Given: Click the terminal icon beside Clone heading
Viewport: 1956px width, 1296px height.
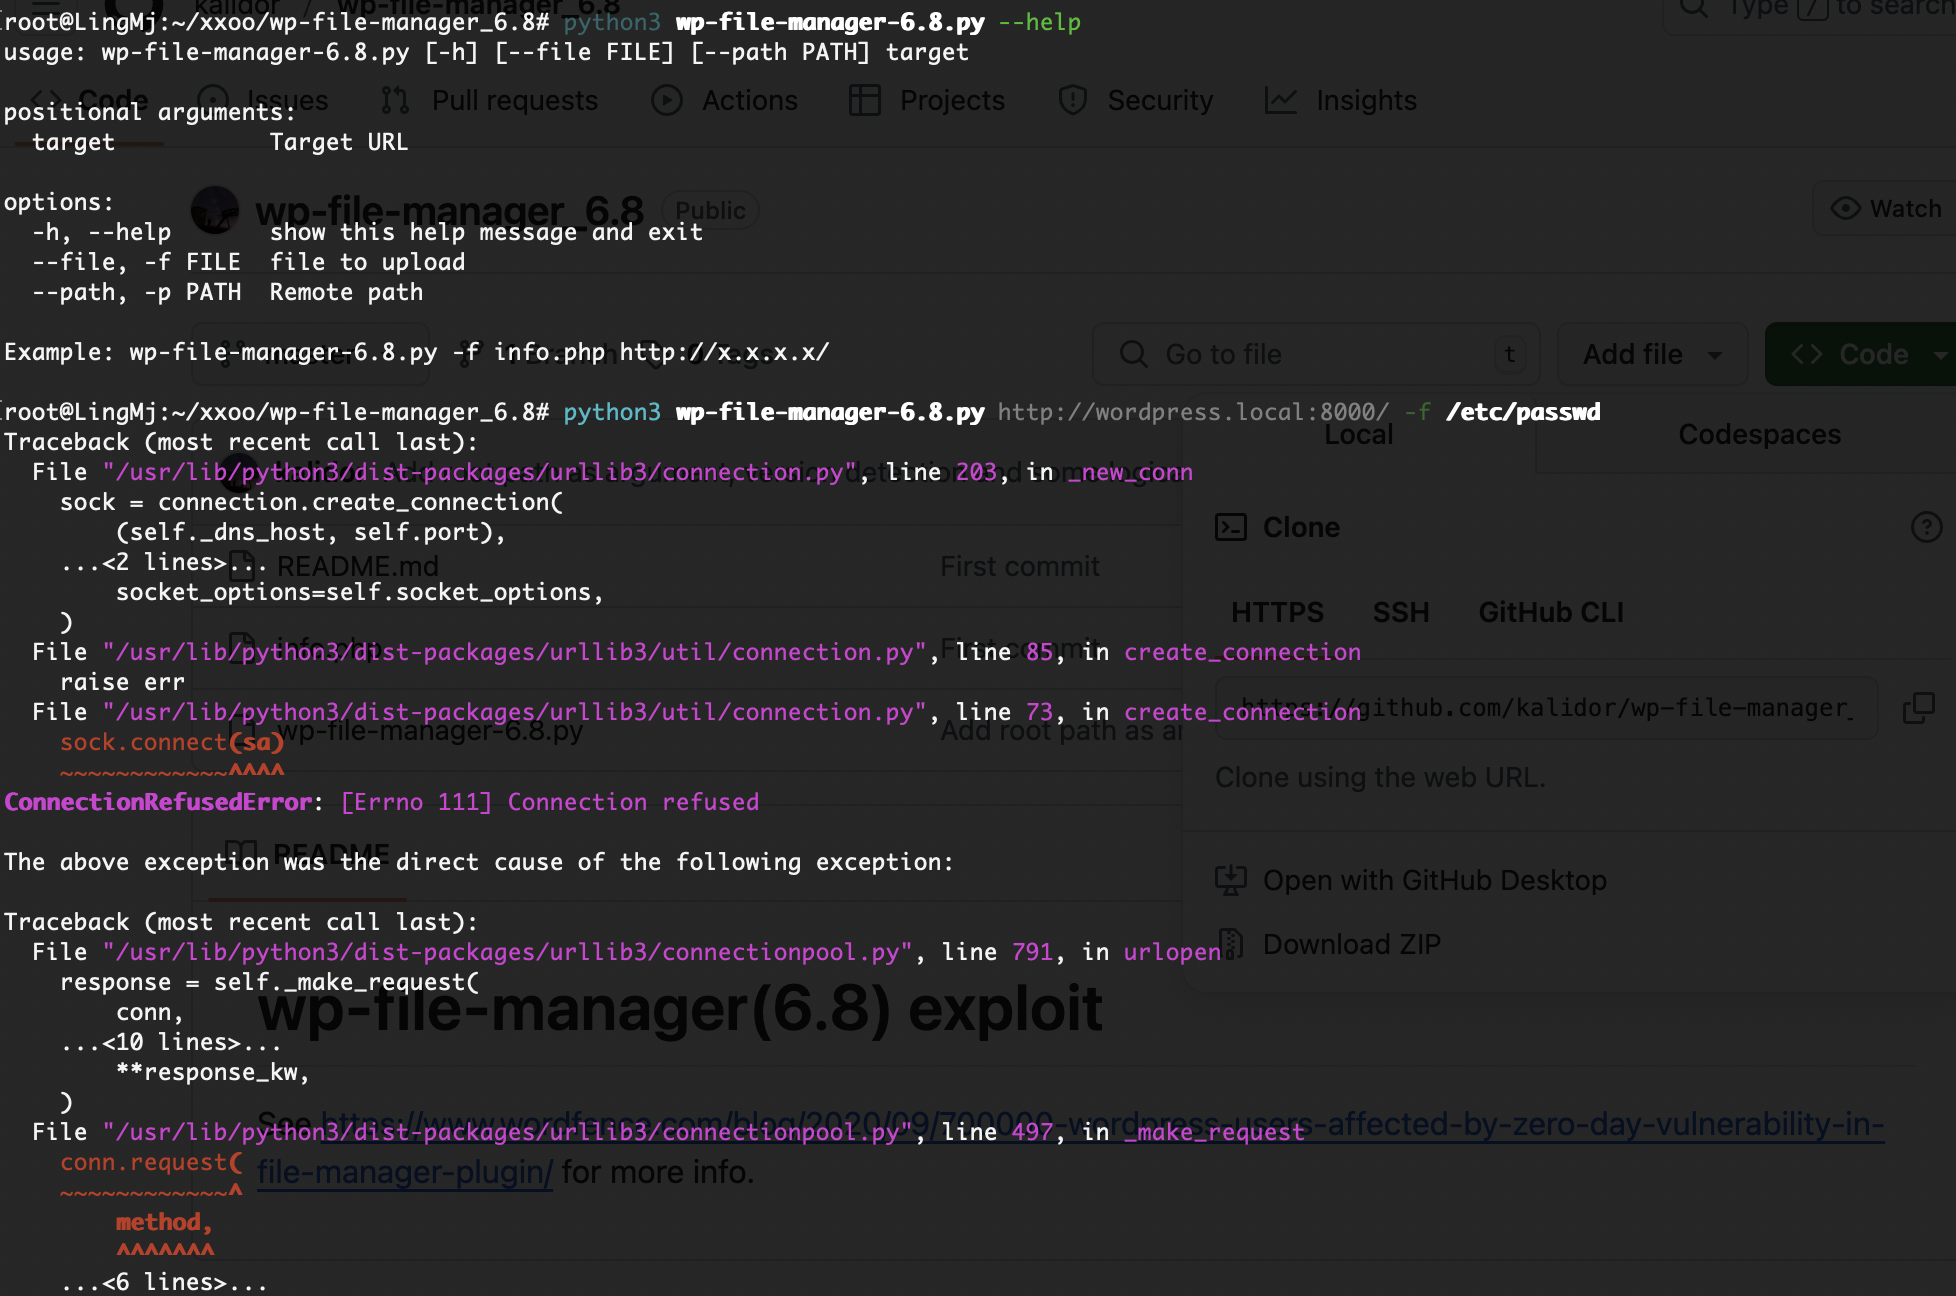Looking at the screenshot, I should [x=1231, y=527].
